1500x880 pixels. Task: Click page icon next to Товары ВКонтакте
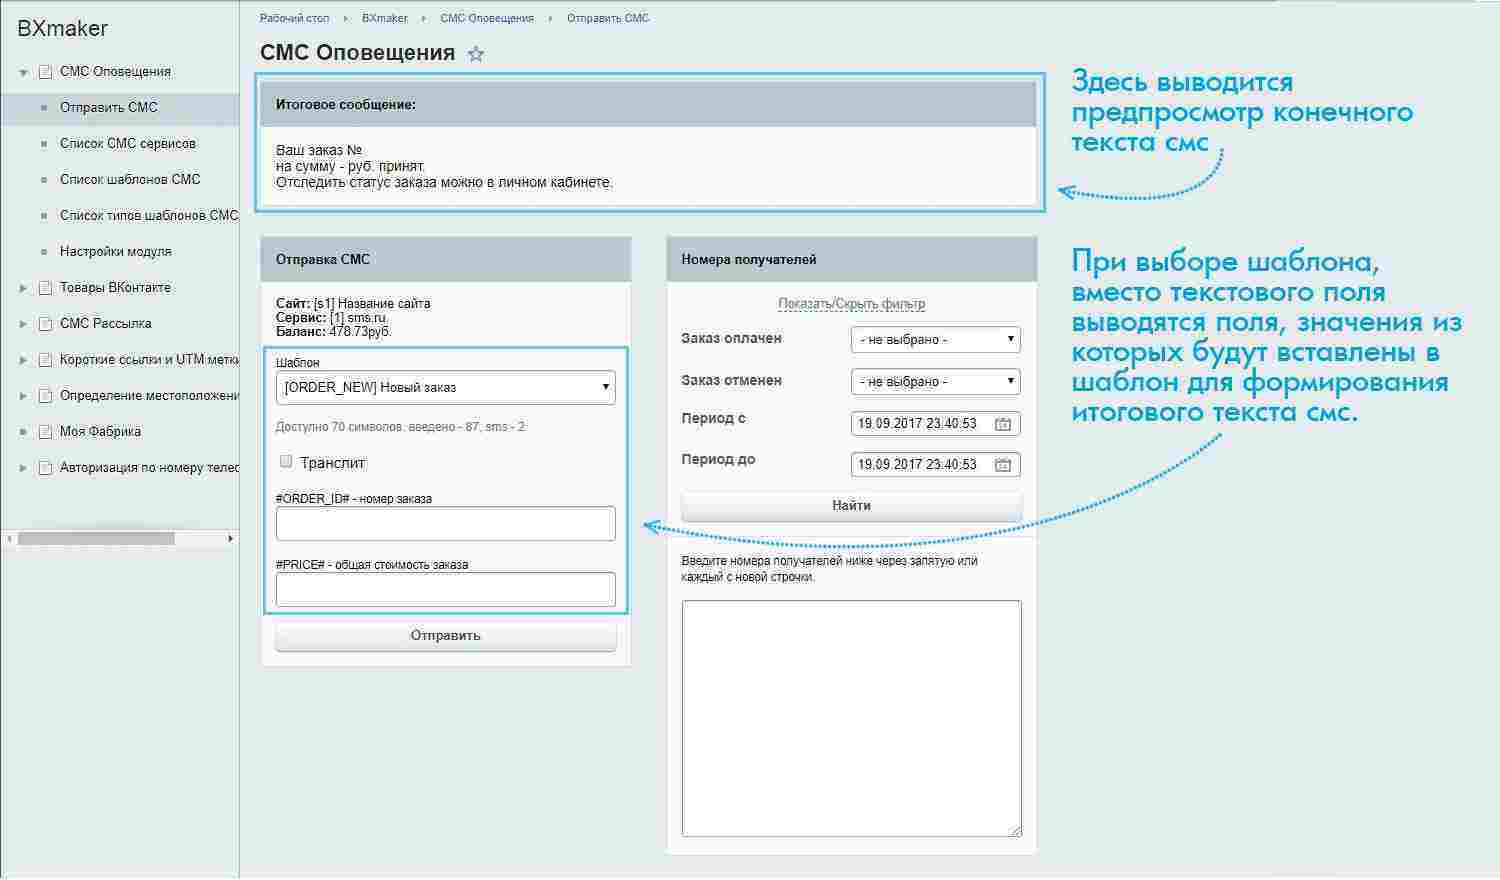click(45, 288)
